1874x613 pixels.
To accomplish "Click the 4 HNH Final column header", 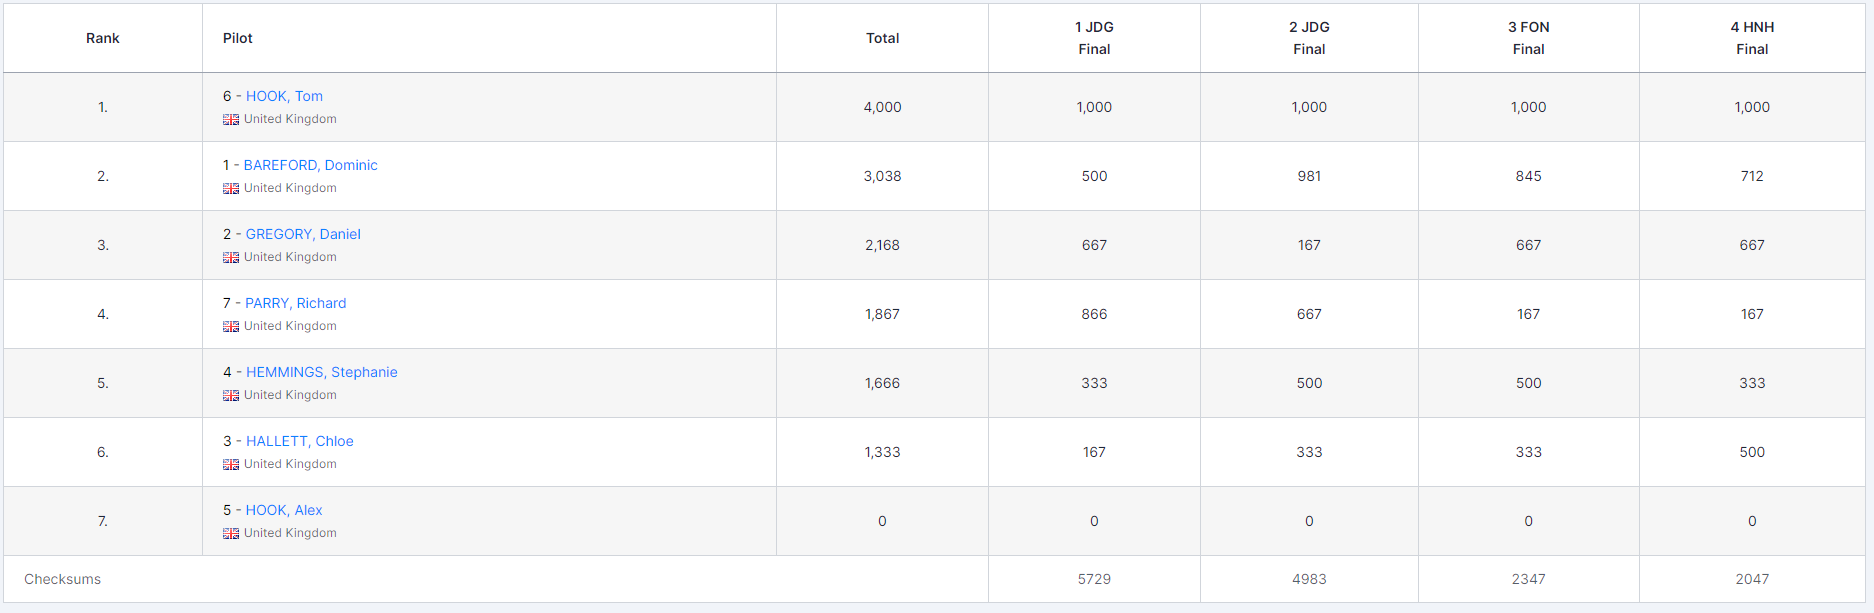I will click(1752, 38).
